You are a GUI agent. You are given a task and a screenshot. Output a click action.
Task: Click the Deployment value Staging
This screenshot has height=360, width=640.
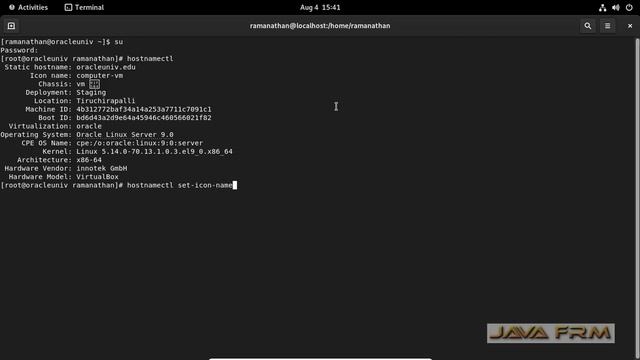coord(91,93)
